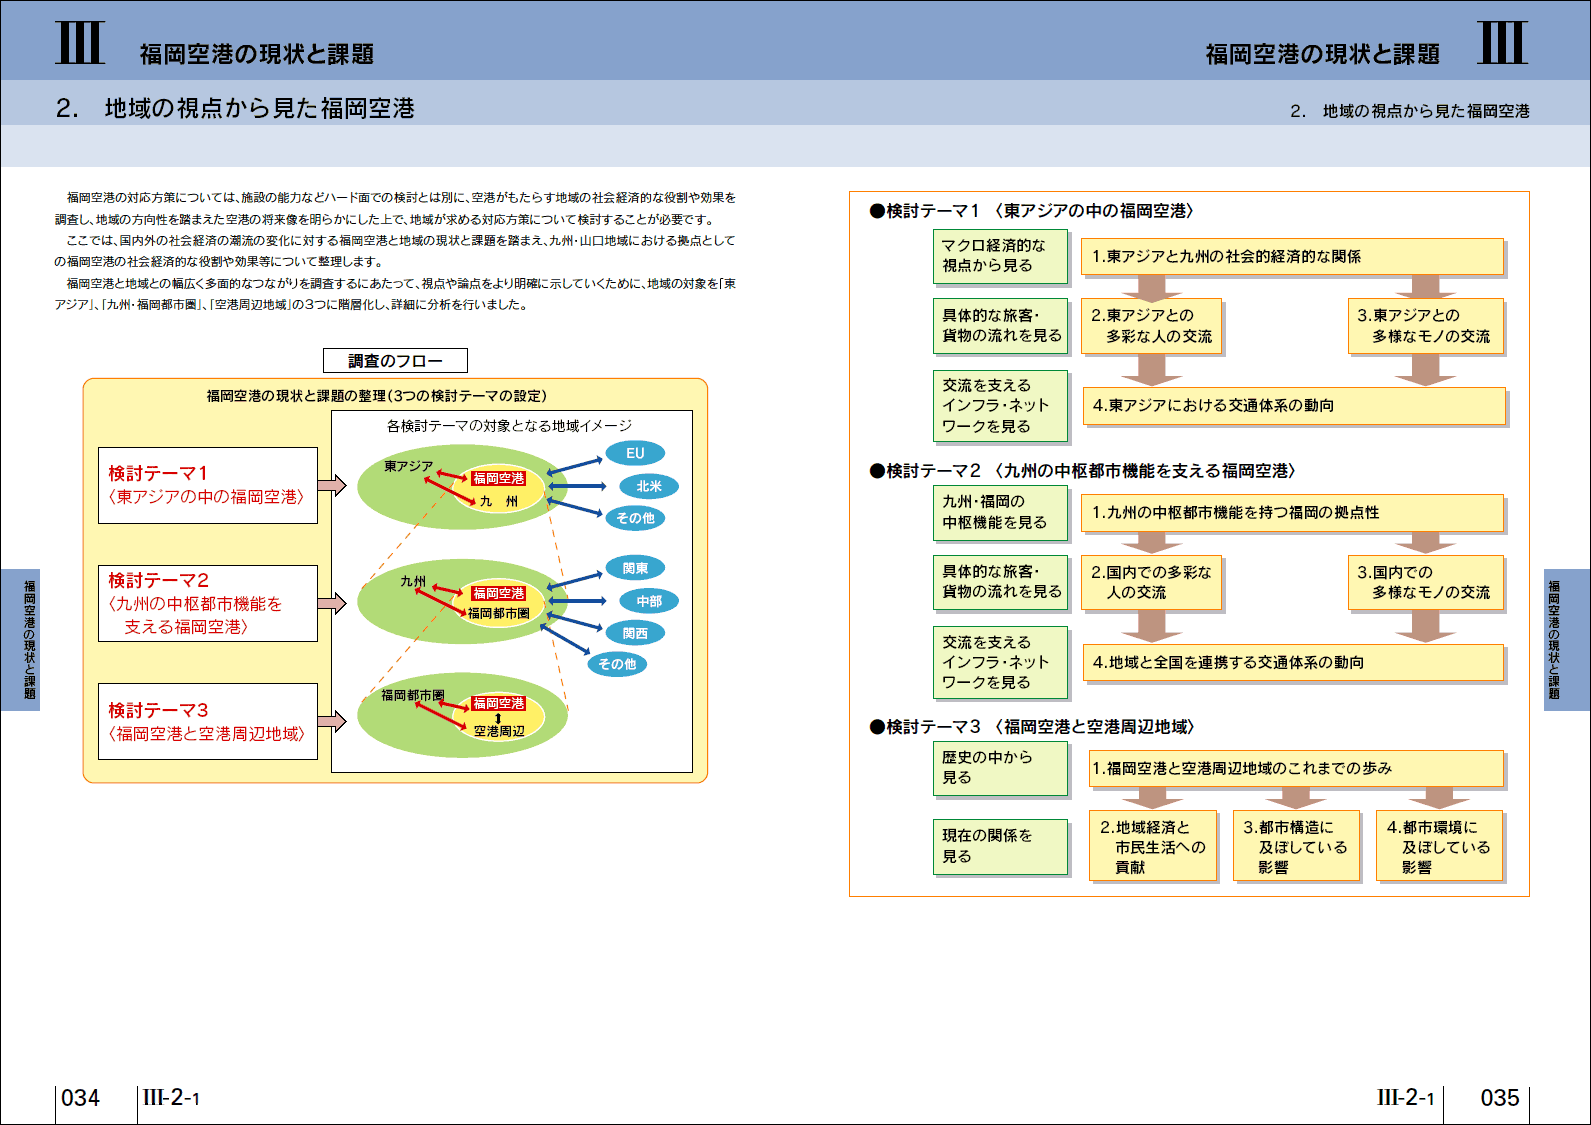
Task: Click the left header title '福岡空港の現状と課題'
Action: click(257, 54)
